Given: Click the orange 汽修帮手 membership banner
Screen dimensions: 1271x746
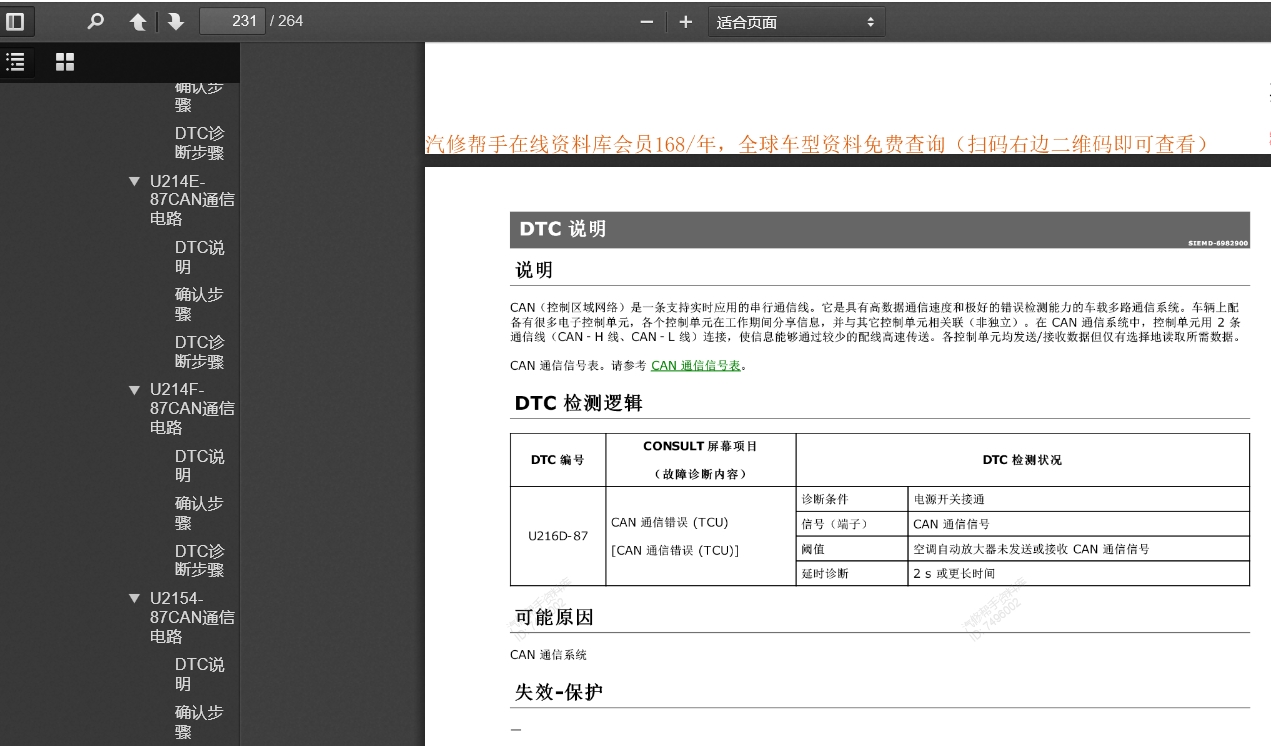Looking at the screenshot, I should click(816, 144).
